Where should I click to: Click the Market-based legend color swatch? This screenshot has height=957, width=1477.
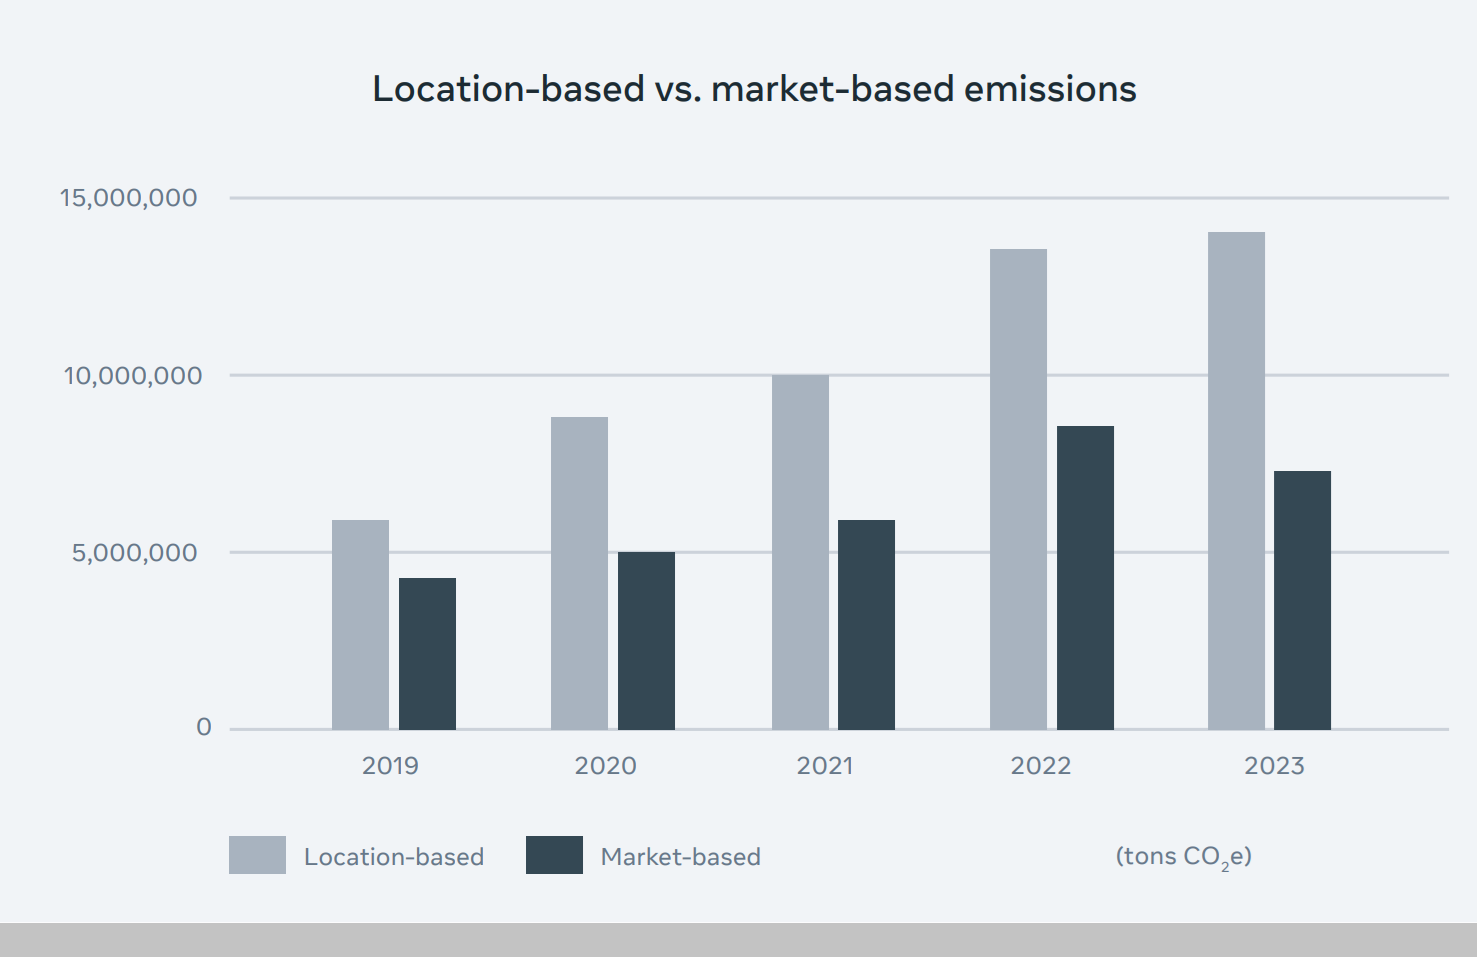pos(554,855)
